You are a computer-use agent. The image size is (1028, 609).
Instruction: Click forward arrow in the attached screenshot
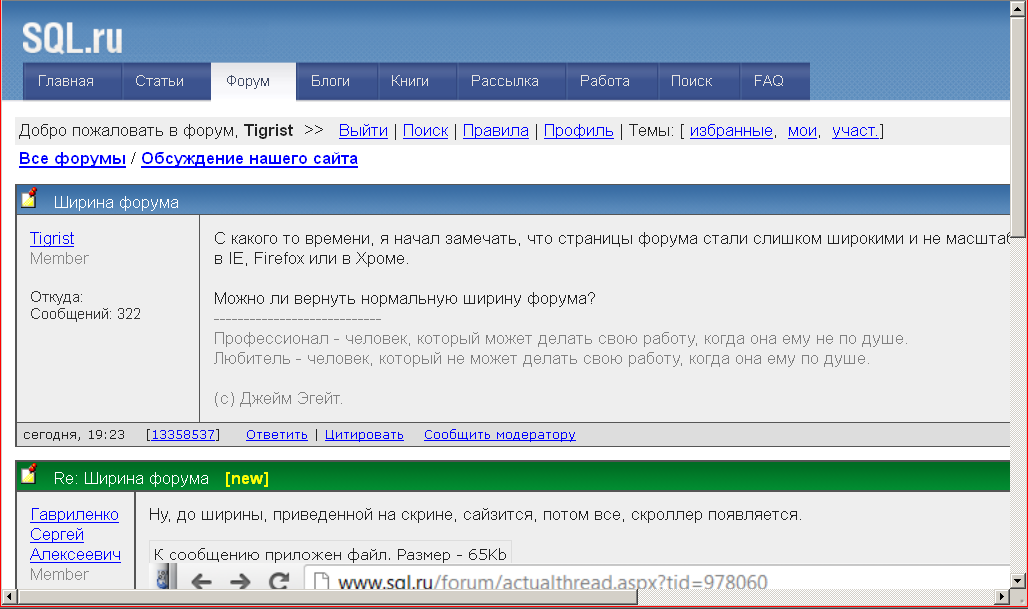tap(240, 581)
